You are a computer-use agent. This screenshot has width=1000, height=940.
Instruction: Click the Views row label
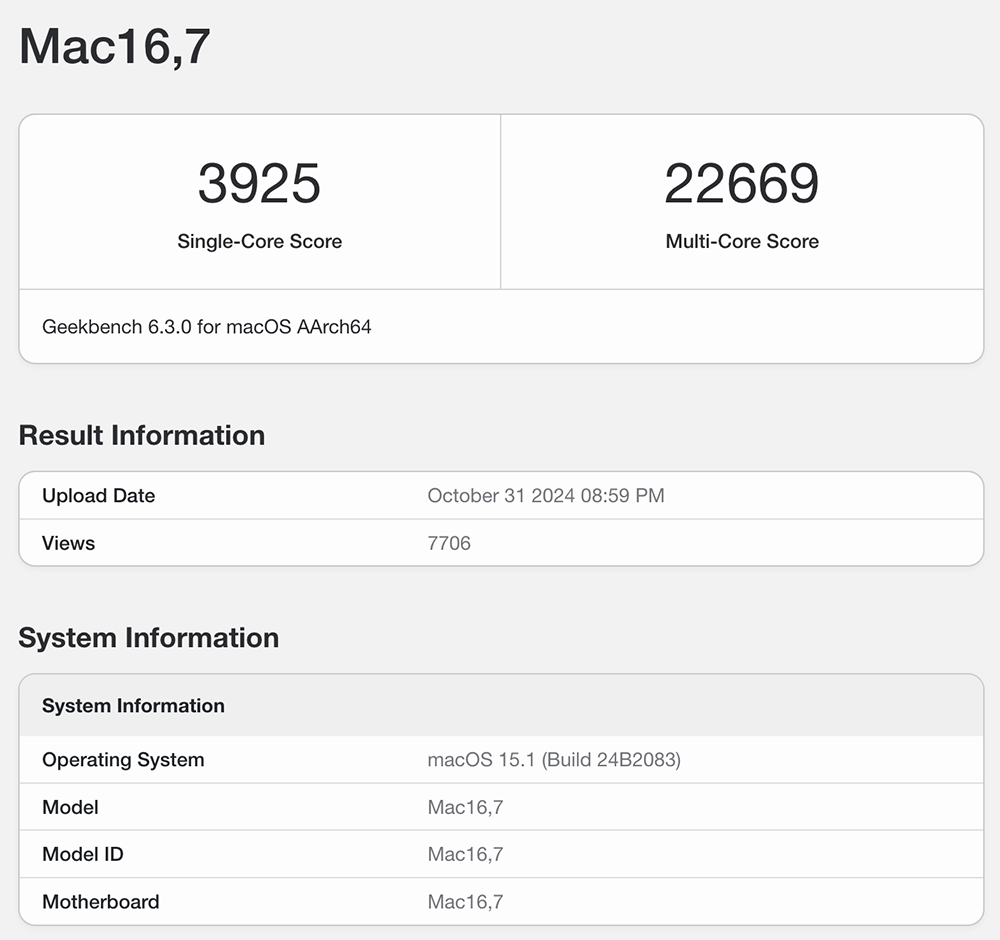(68, 543)
